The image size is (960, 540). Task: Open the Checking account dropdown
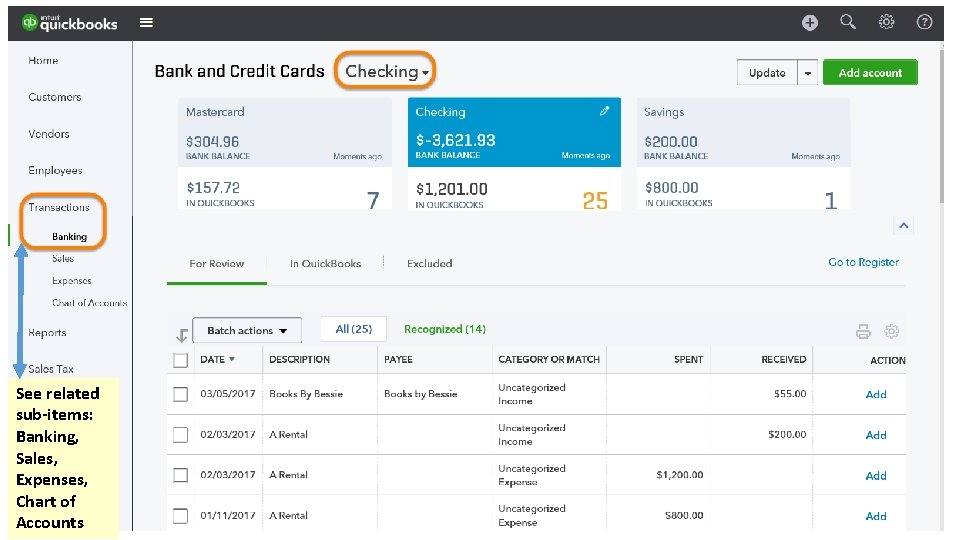pos(386,71)
